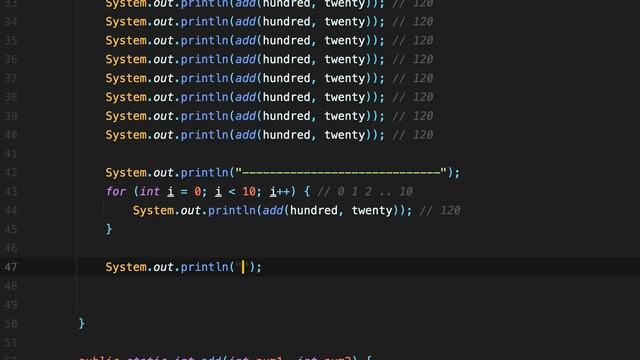Click the comment '// 0 1 2 .. 10'
Viewport: 640px width, 360px height.
click(x=365, y=191)
